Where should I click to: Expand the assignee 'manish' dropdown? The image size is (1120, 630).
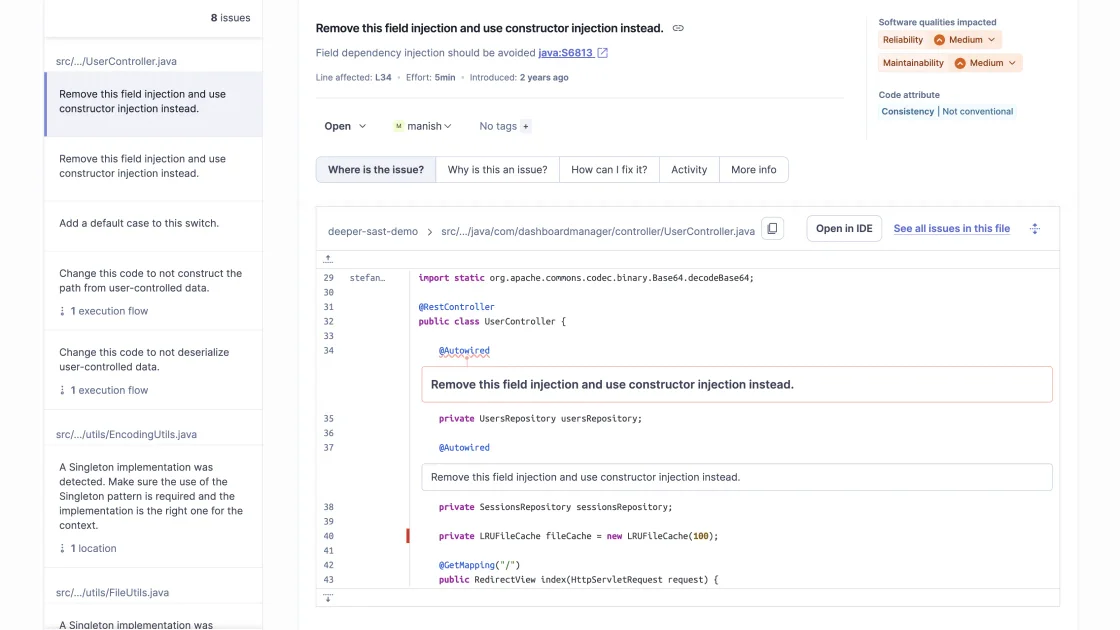tap(423, 127)
